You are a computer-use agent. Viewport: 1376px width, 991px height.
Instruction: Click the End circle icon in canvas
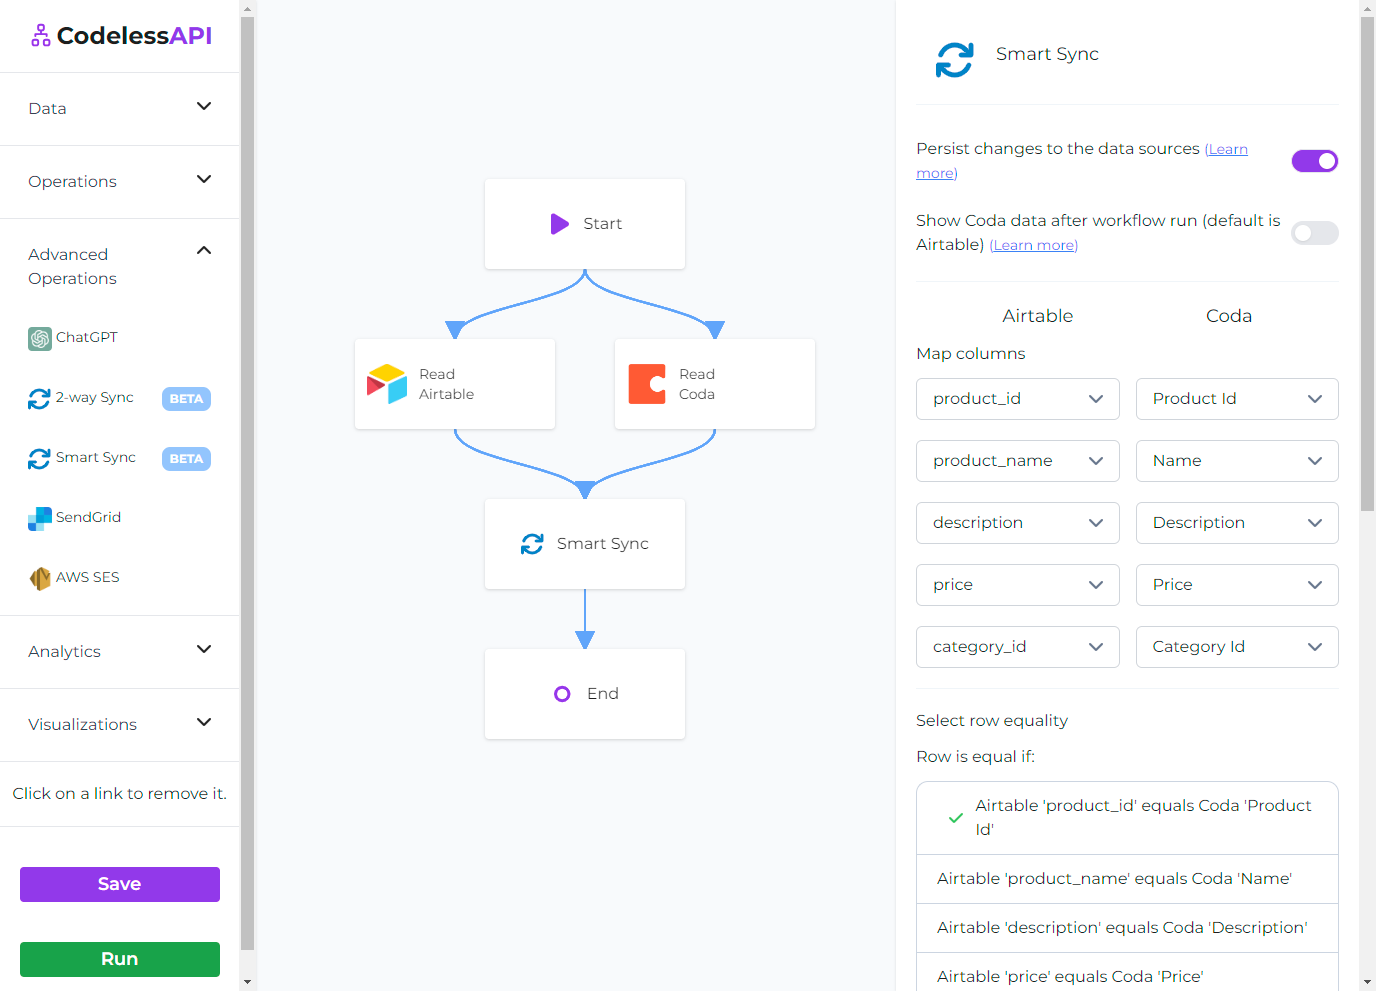tap(562, 694)
